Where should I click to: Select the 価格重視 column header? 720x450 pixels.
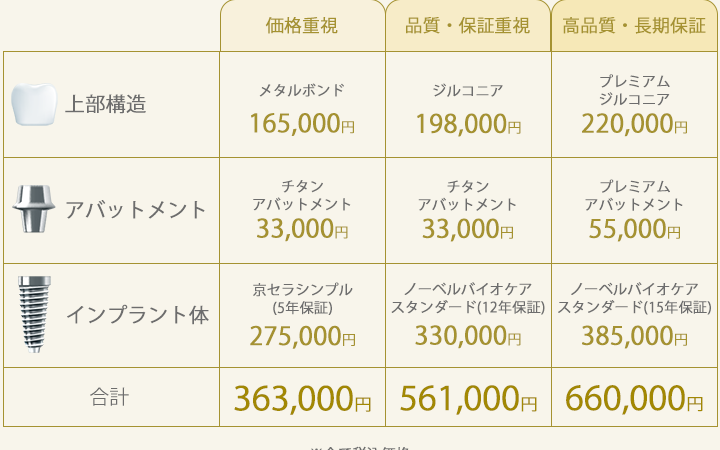(302, 26)
